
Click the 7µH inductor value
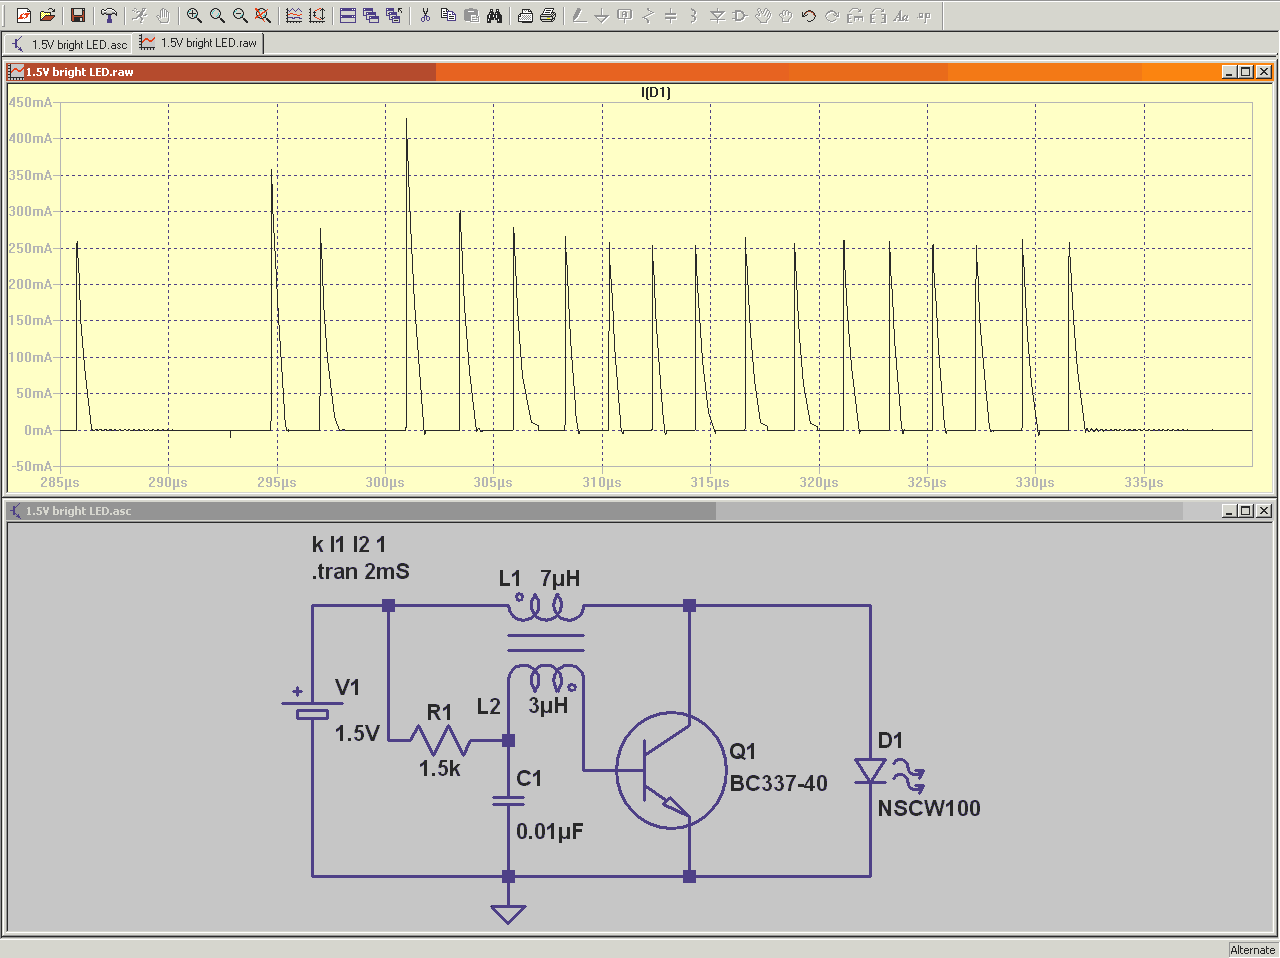pos(560,579)
